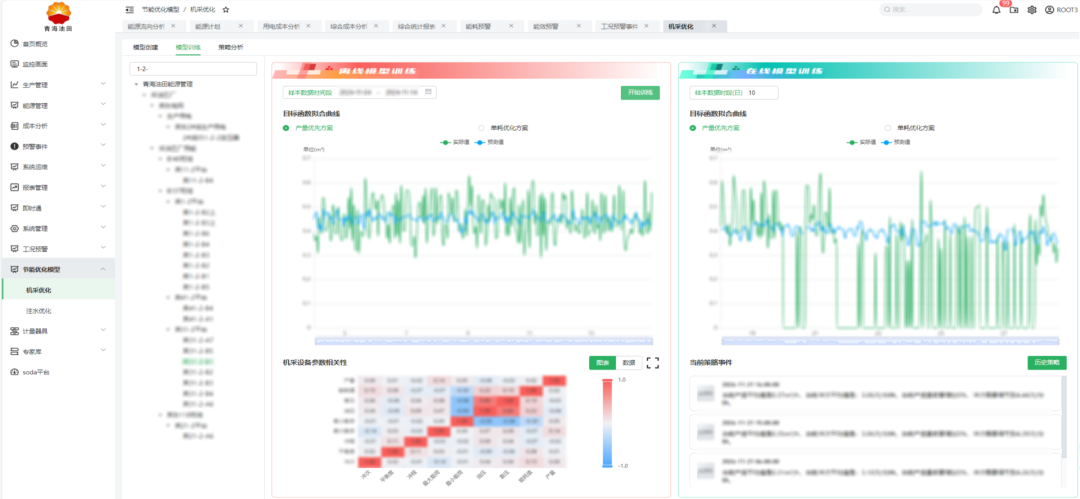
Task: Open 能源流向分析 page tab
Action: (146, 26)
